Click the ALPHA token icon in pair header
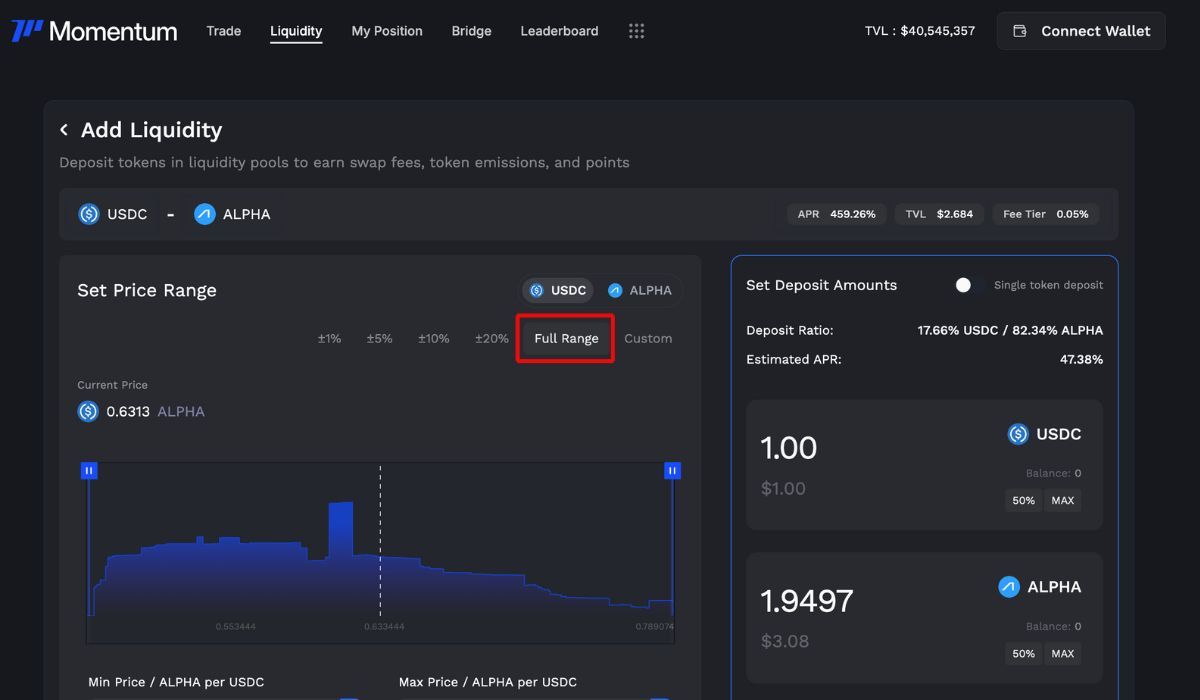This screenshot has width=1200, height=700. point(205,214)
